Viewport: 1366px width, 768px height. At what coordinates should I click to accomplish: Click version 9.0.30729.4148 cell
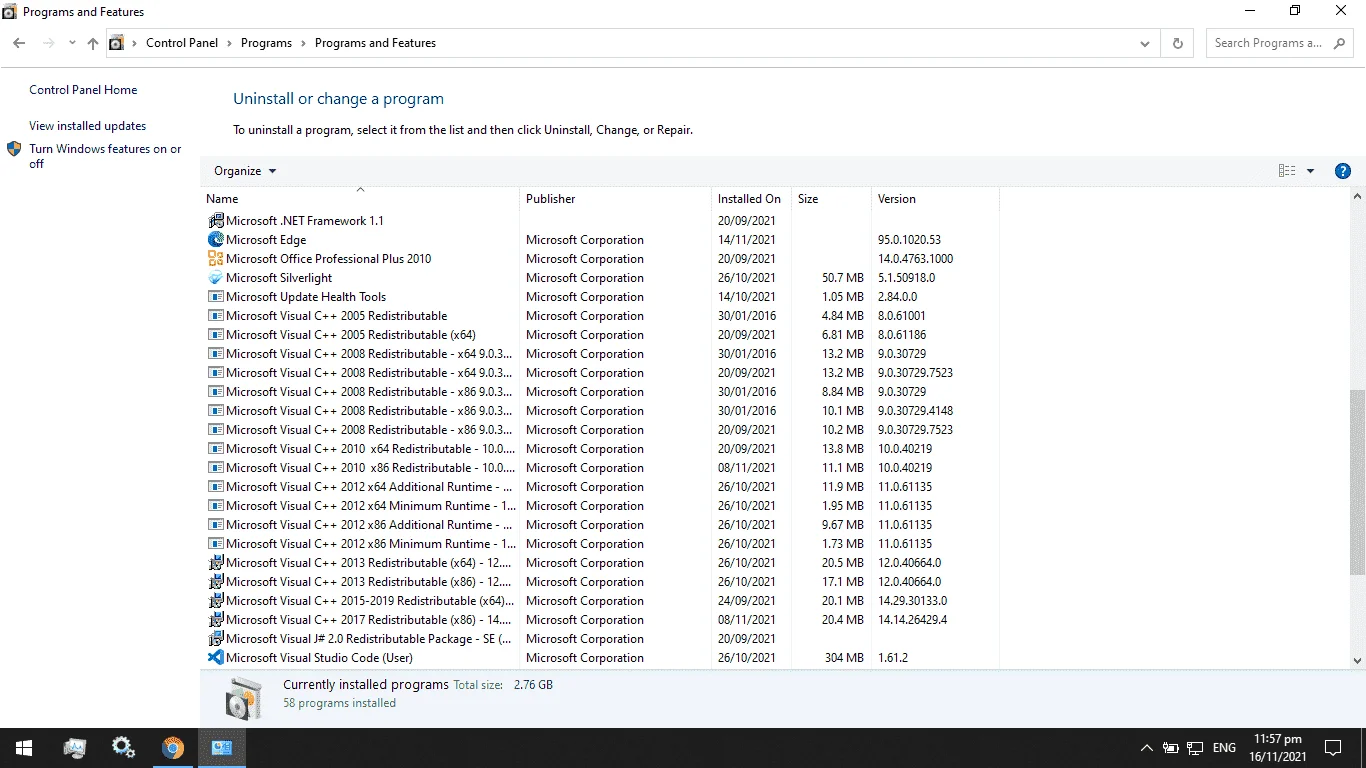[915, 411]
